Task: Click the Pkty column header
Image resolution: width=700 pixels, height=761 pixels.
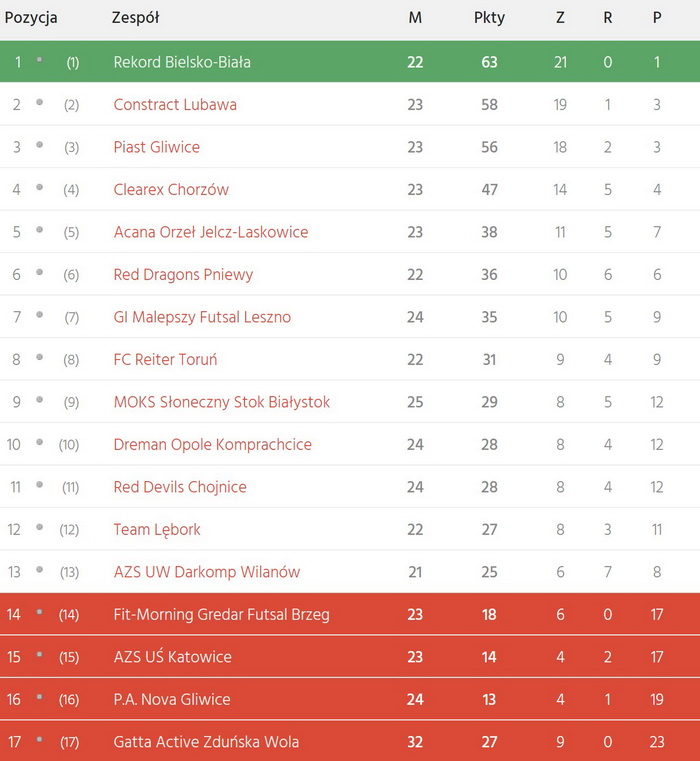Action: 489,18
